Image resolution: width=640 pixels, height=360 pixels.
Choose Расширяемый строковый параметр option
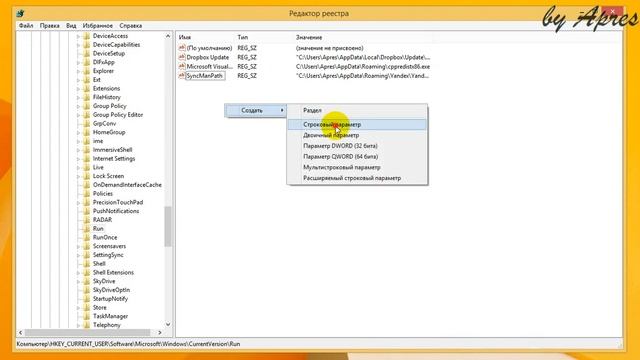pos(357,178)
